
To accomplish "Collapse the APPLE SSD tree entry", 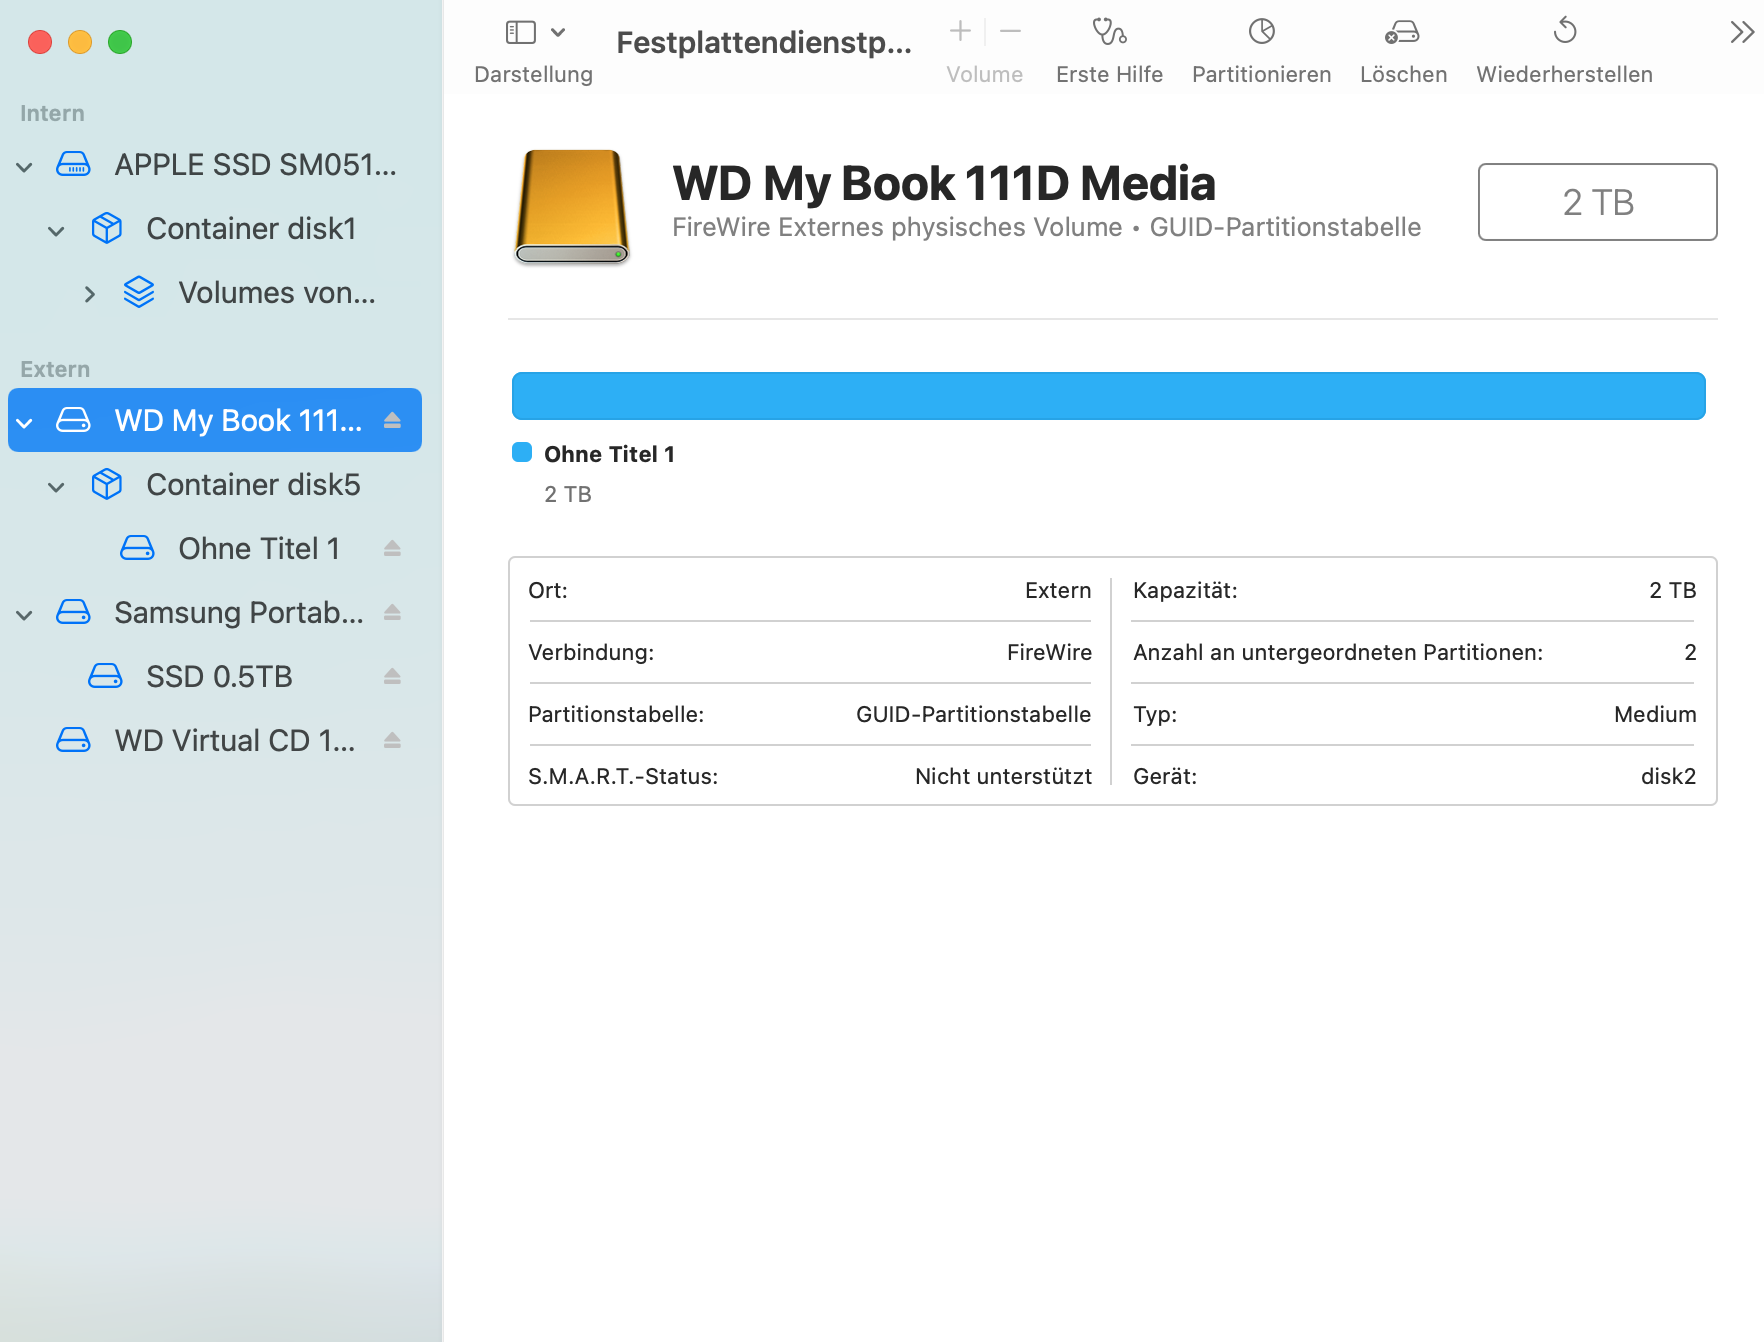I will click(25, 166).
